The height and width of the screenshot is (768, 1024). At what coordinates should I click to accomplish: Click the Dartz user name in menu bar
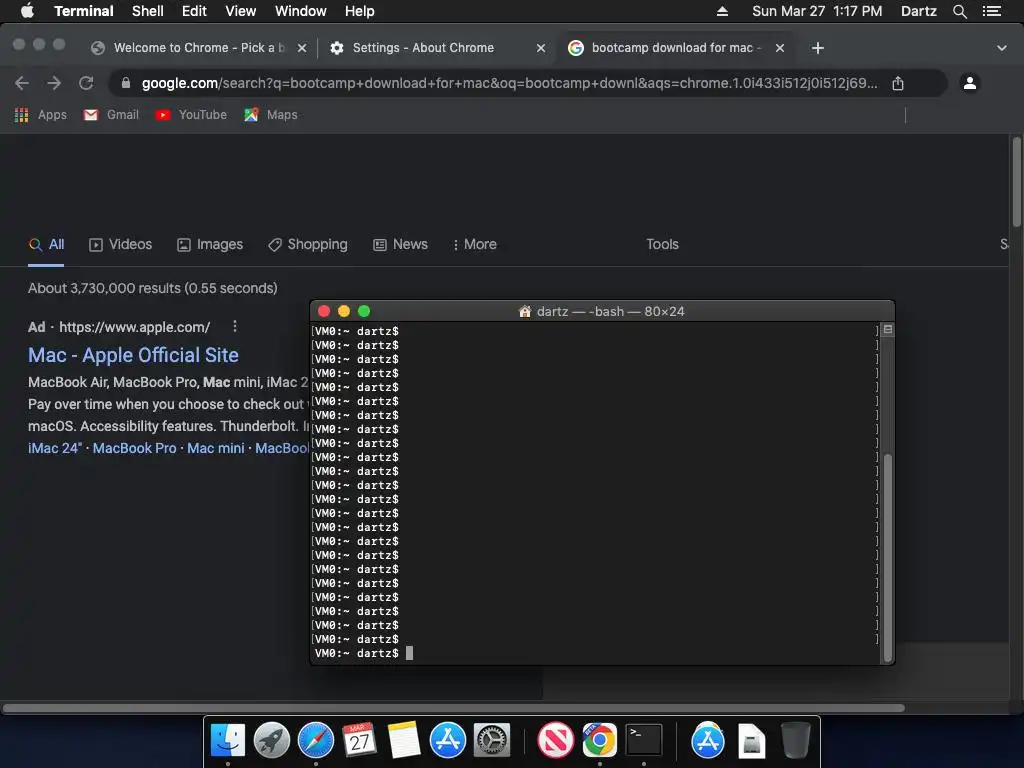tap(918, 11)
